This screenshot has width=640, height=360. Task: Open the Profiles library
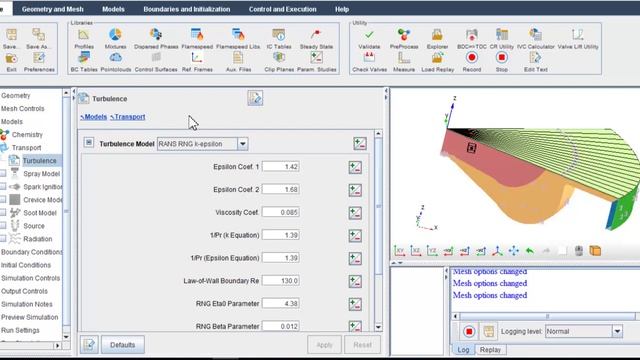84,39
